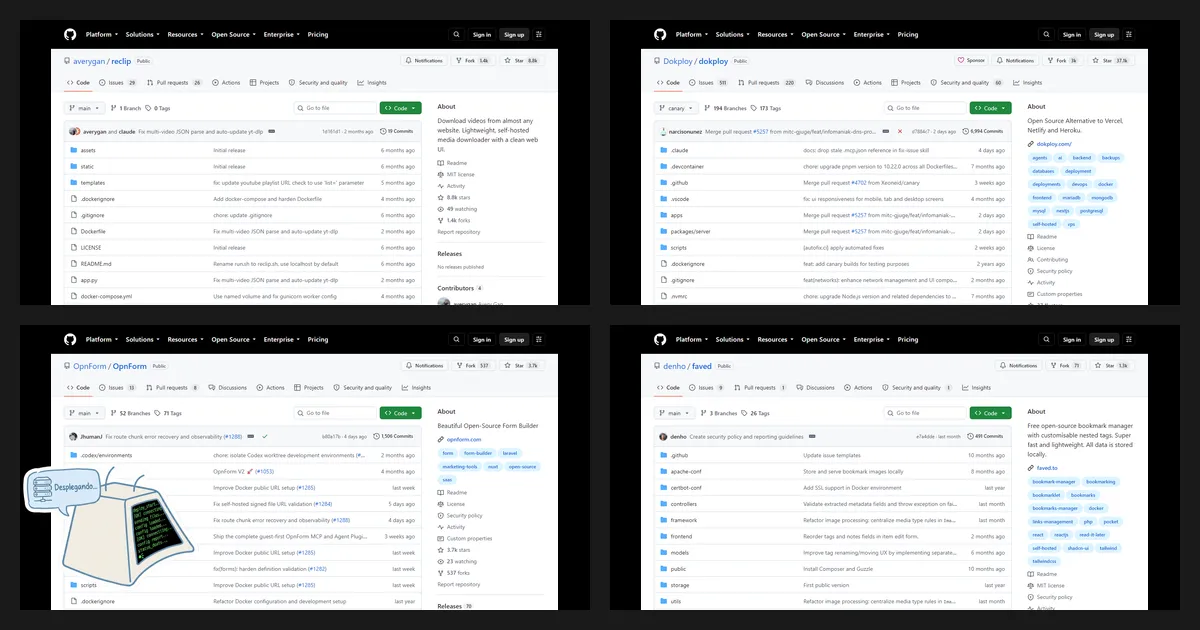Click the Go to file field in faved

pos(925,413)
